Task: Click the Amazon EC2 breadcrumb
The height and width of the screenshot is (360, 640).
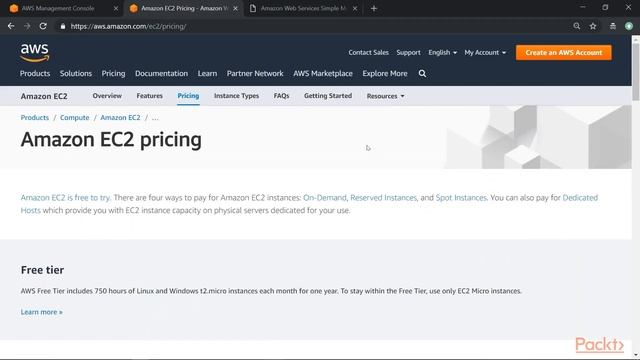Action: pos(120,118)
